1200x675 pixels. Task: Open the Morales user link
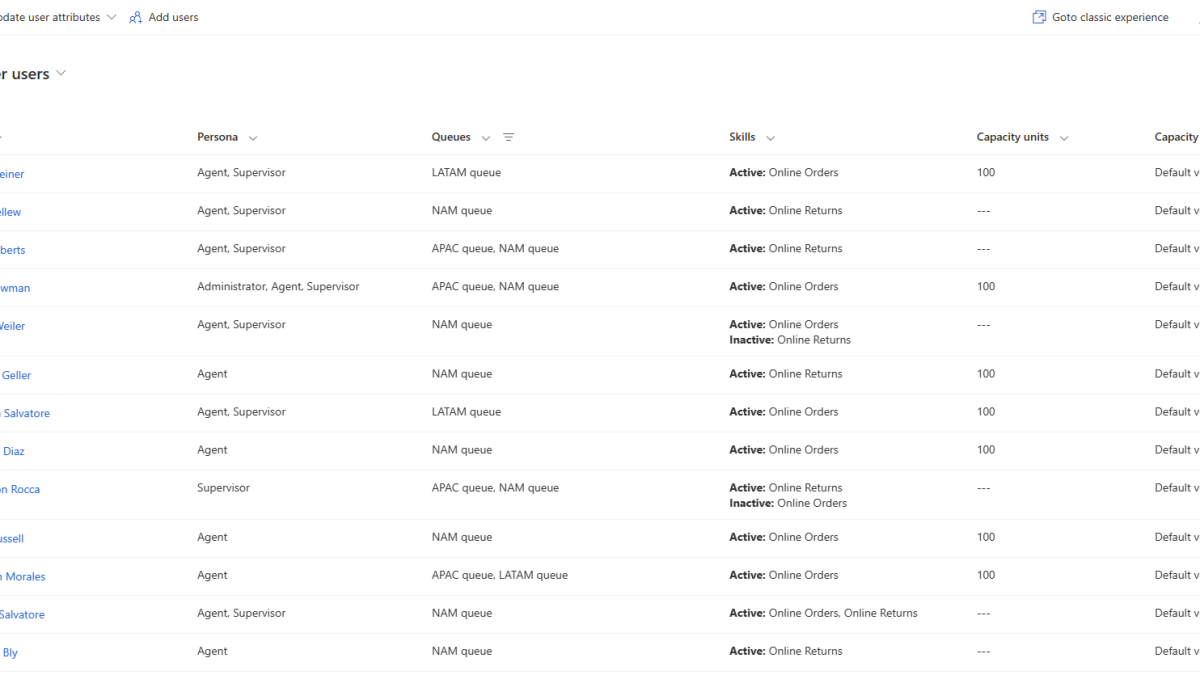point(22,576)
